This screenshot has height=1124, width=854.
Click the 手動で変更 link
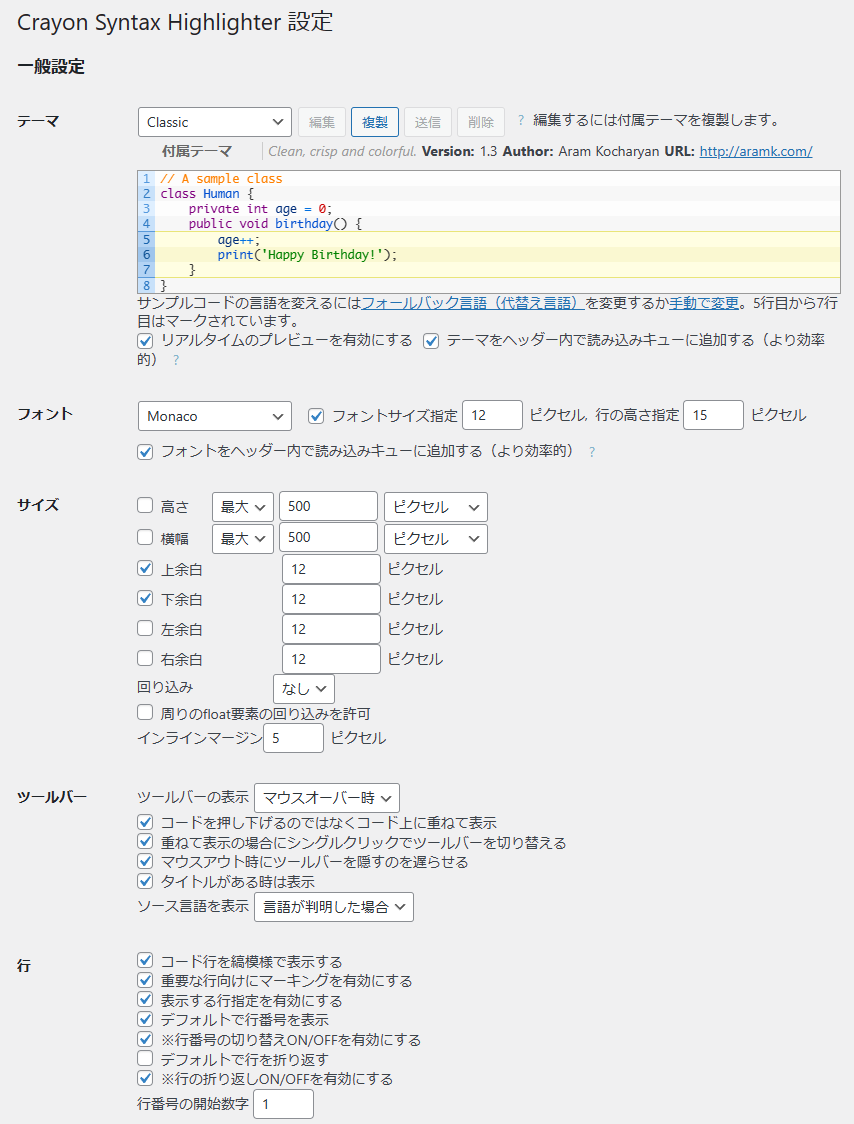(703, 303)
